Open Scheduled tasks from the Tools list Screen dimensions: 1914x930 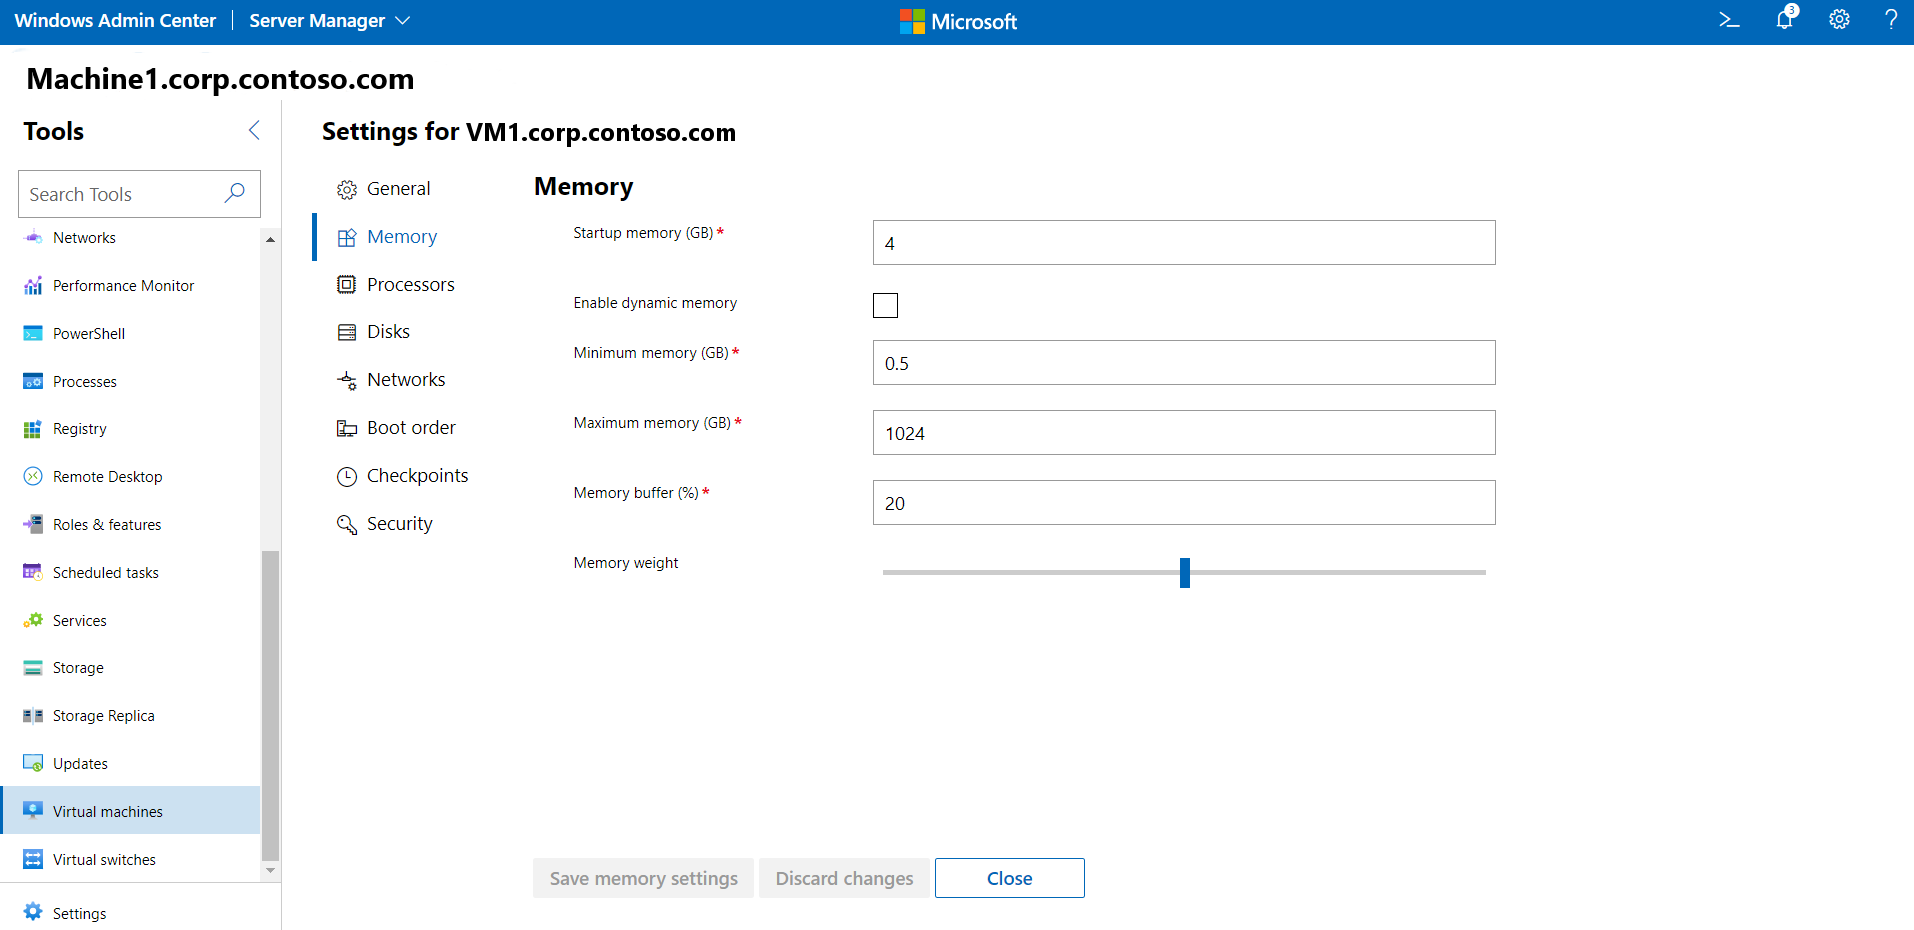105,572
